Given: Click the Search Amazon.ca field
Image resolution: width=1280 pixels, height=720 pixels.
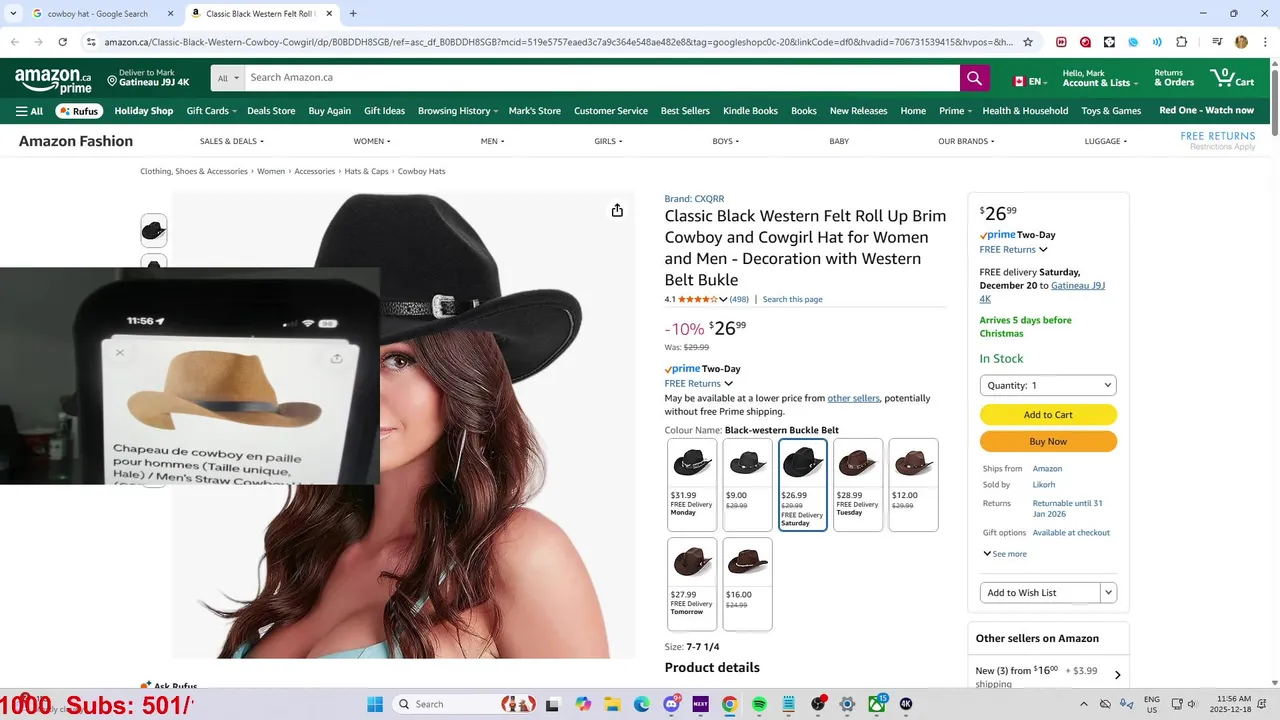Looking at the screenshot, I should coord(603,77).
